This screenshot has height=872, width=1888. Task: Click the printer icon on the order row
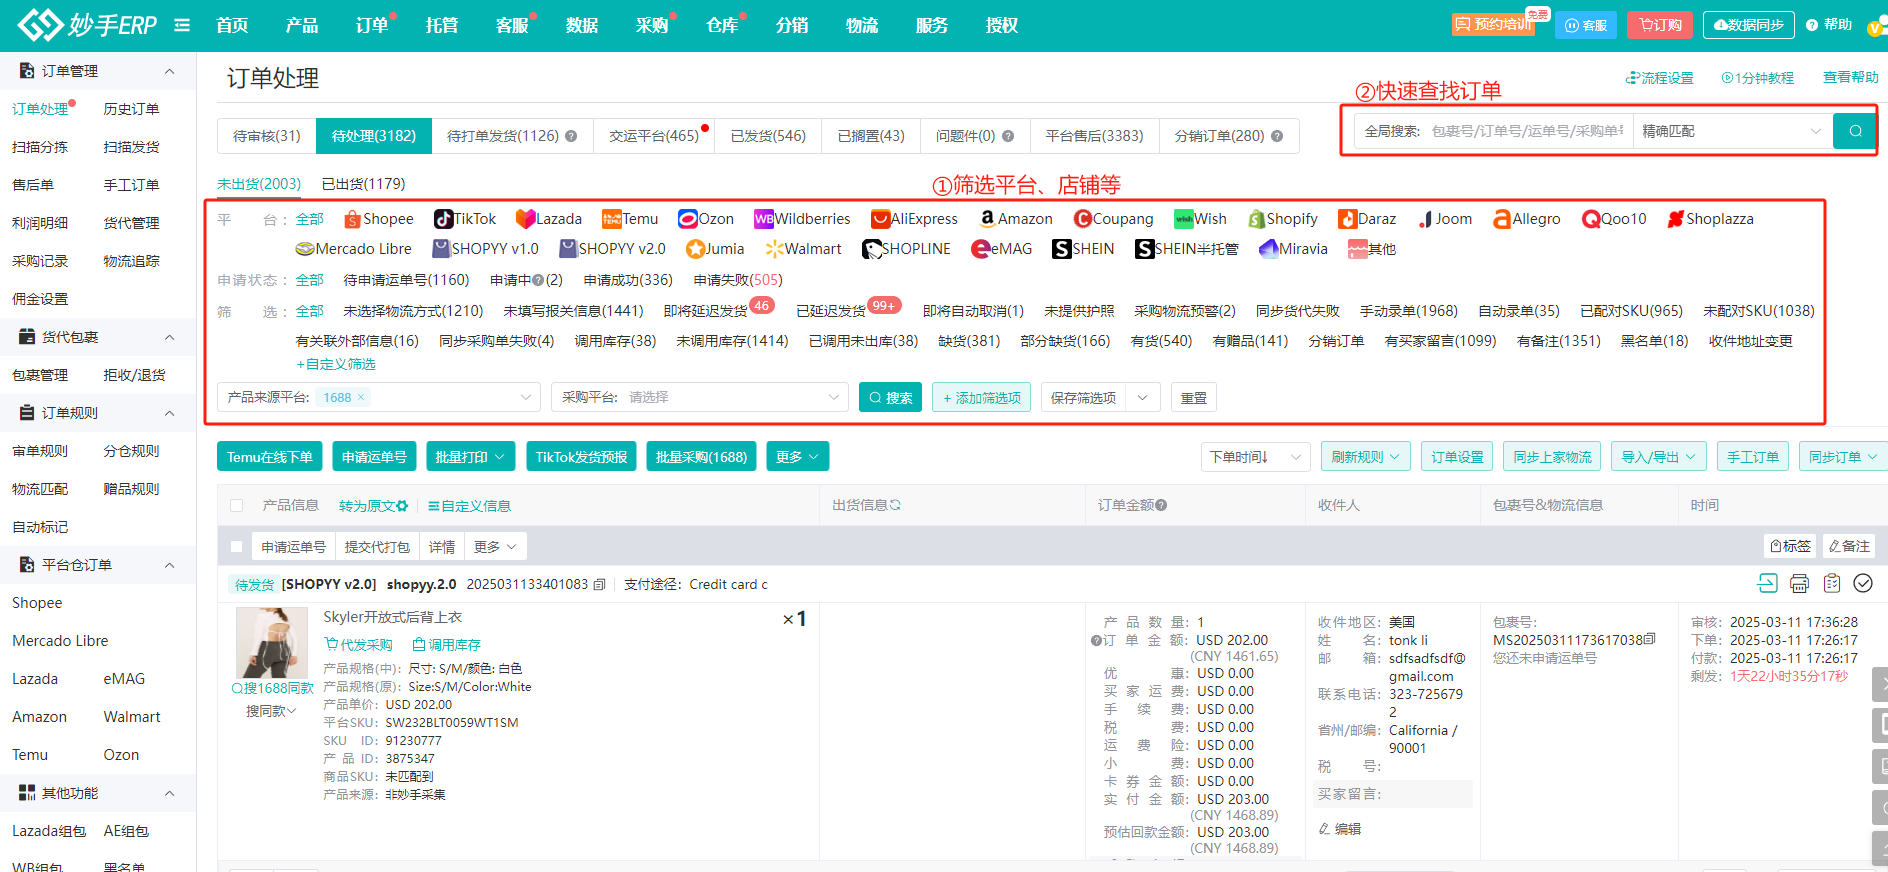tap(1799, 584)
